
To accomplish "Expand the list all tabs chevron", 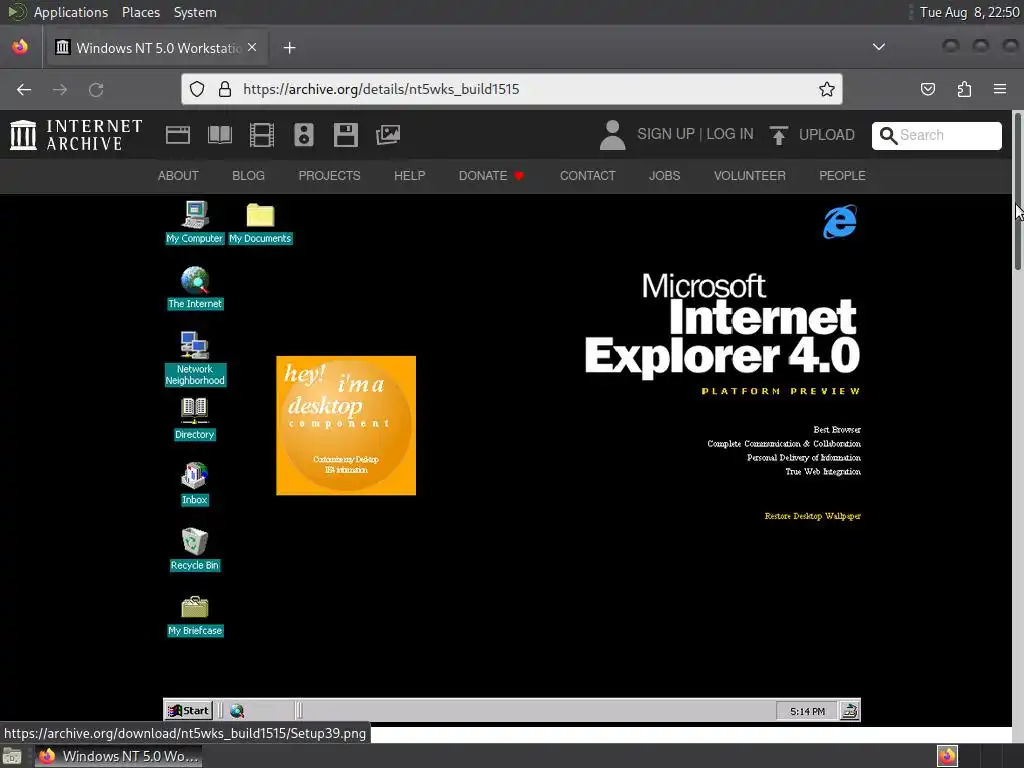I will (879, 47).
